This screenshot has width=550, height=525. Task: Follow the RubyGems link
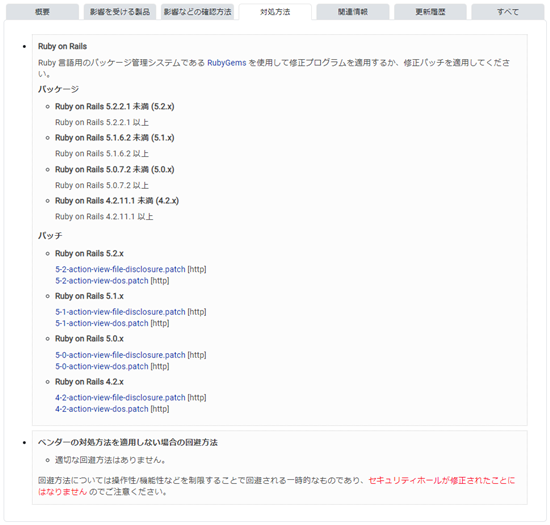tap(227, 63)
